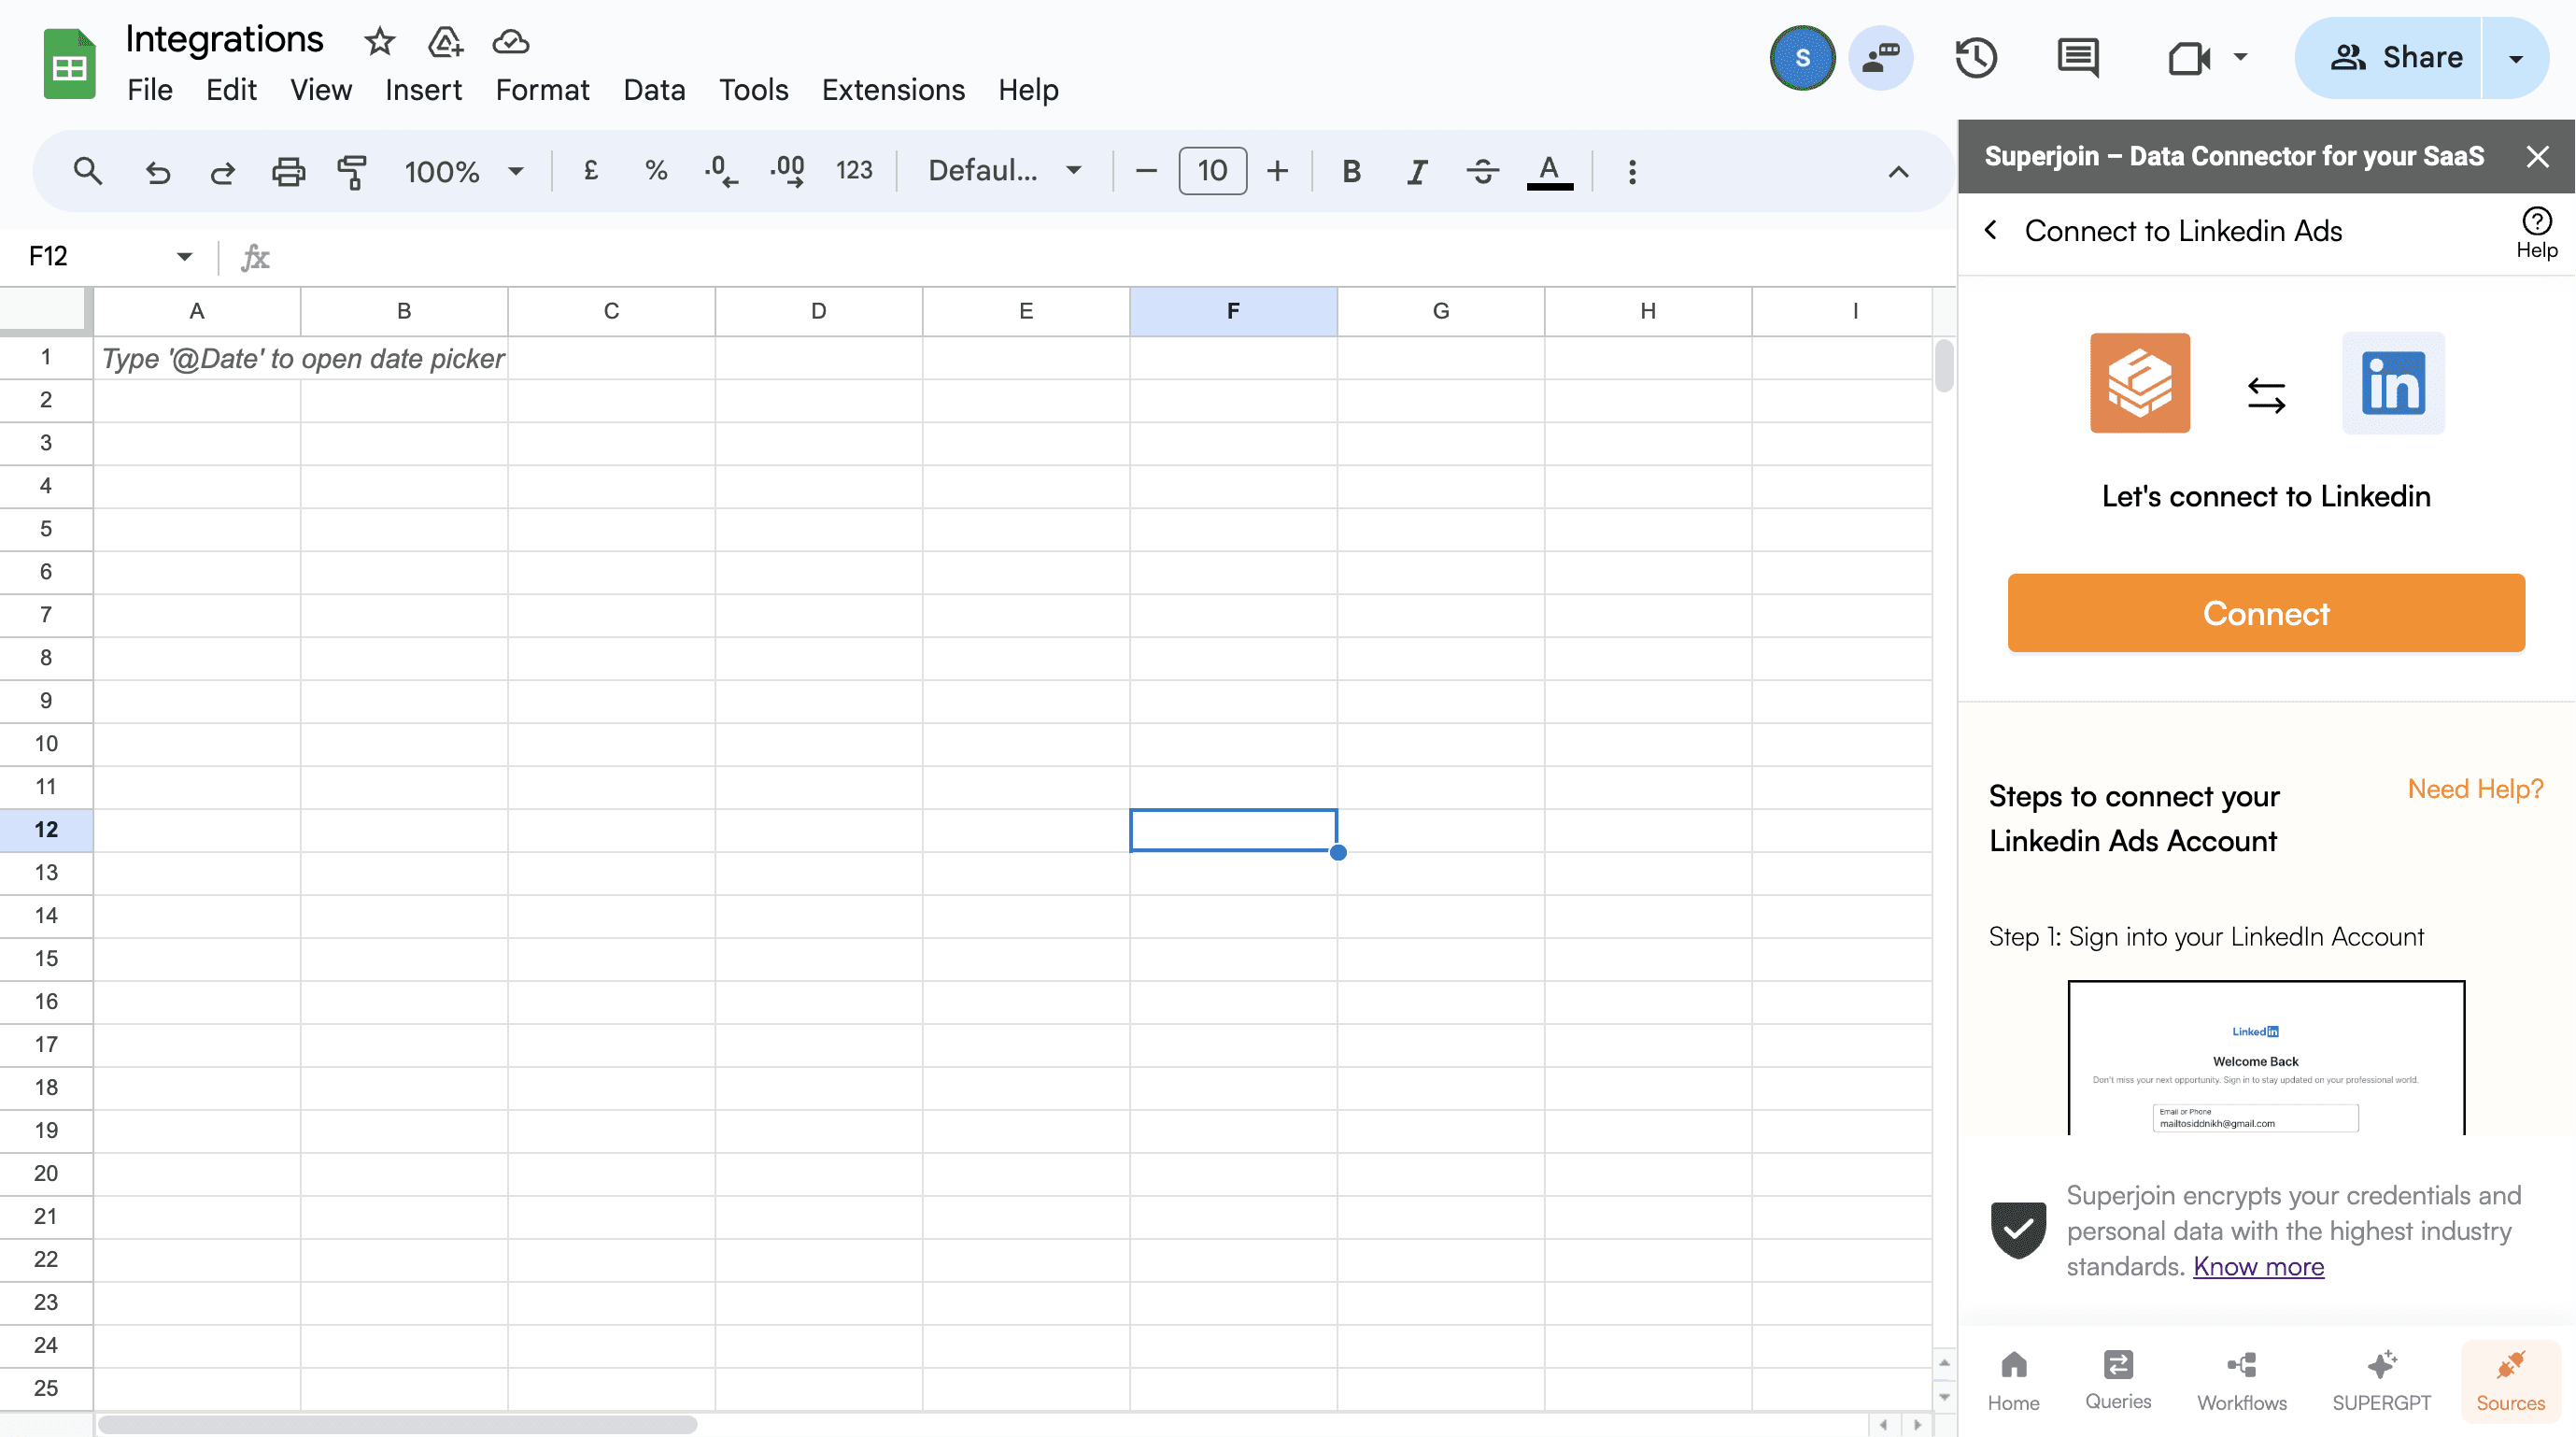Open the View menu
The height and width of the screenshot is (1437, 2576).
pos(320,90)
